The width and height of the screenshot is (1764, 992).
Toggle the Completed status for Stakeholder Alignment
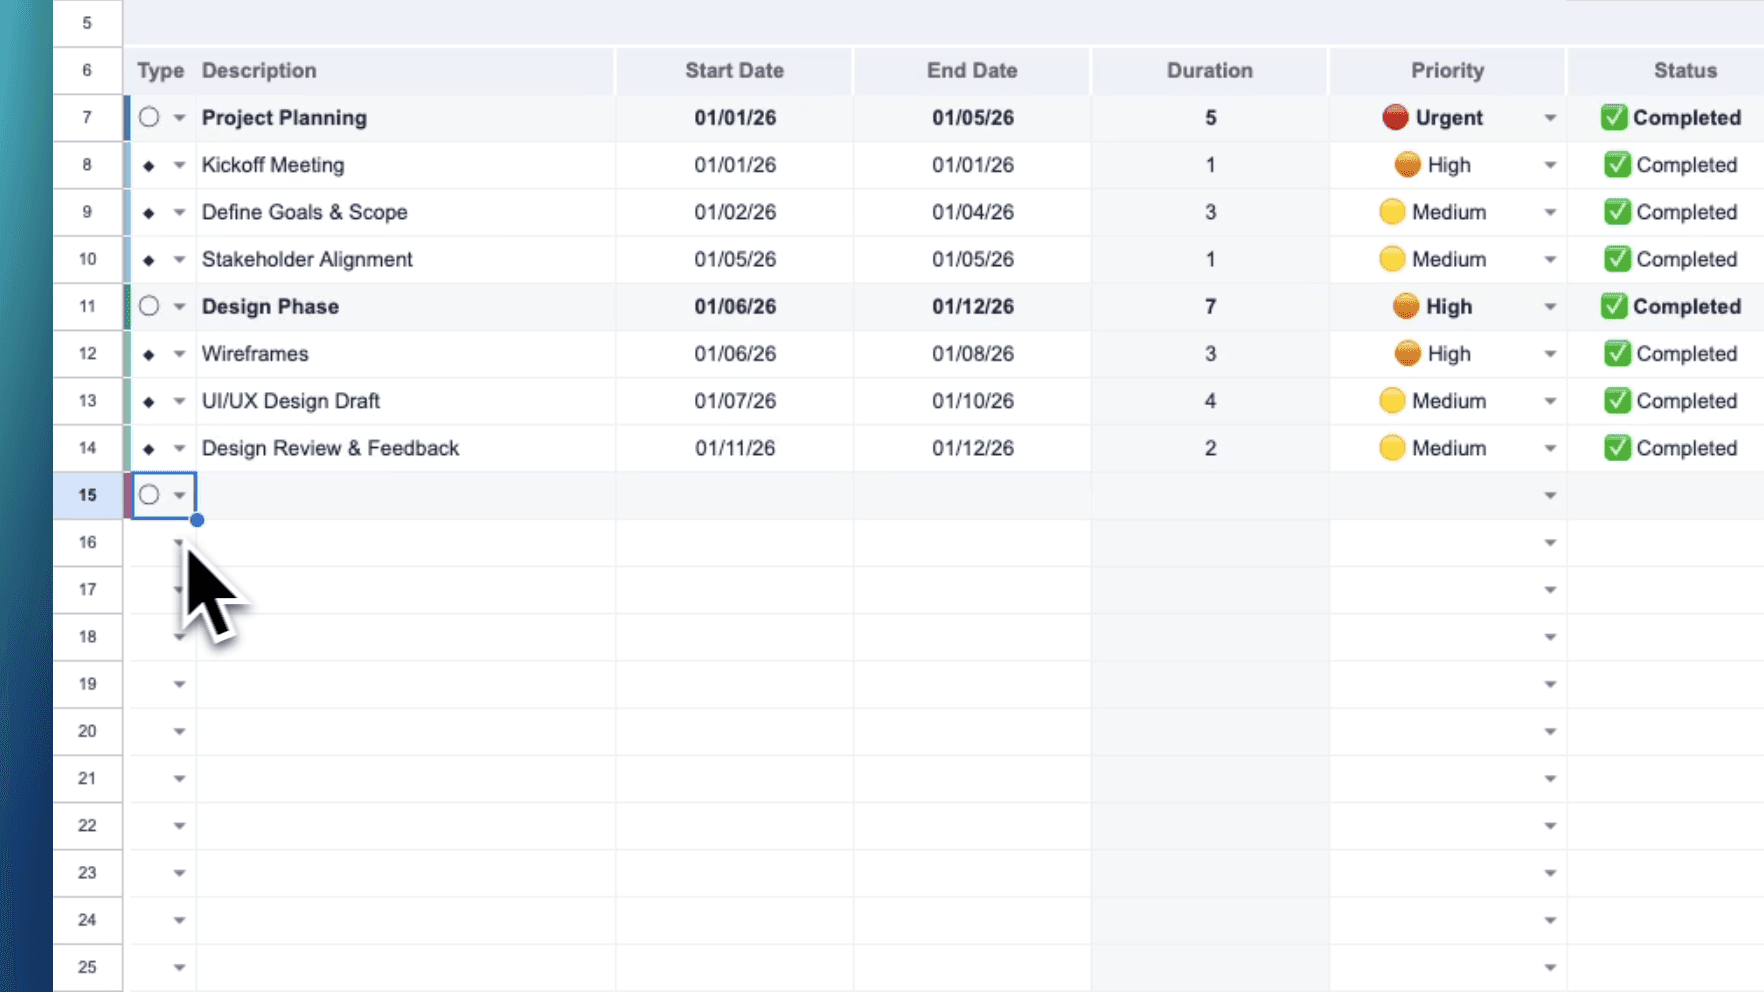[1617, 259]
